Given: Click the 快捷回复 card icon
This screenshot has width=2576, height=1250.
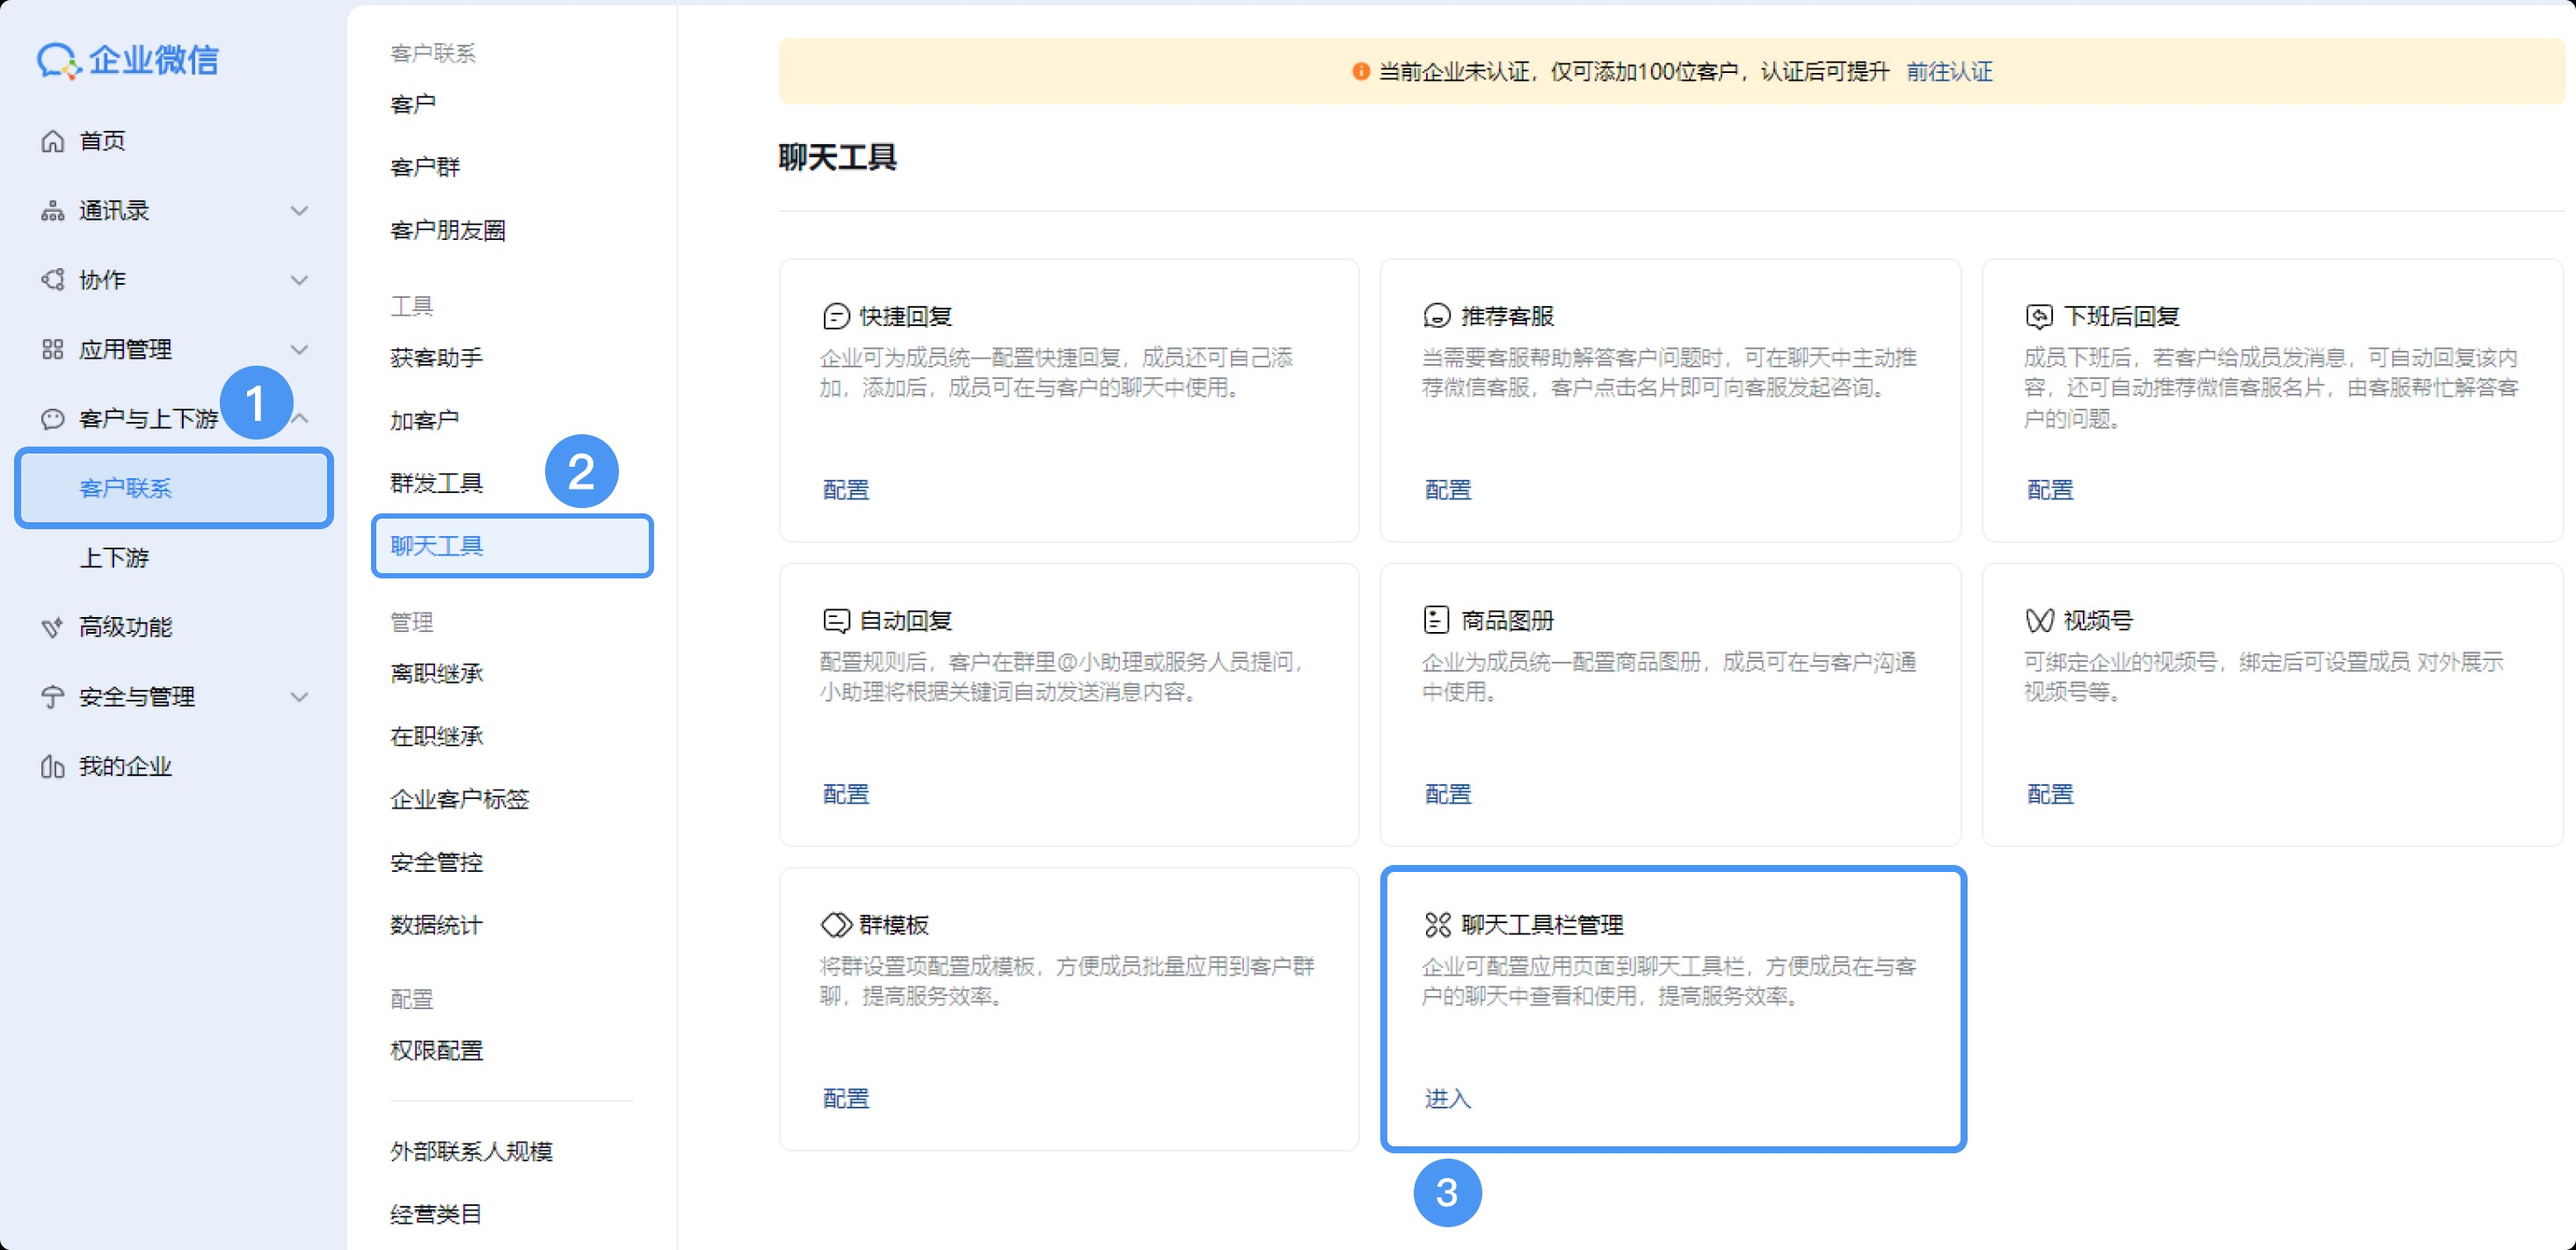Looking at the screenshot, I should tap(835, 316).
